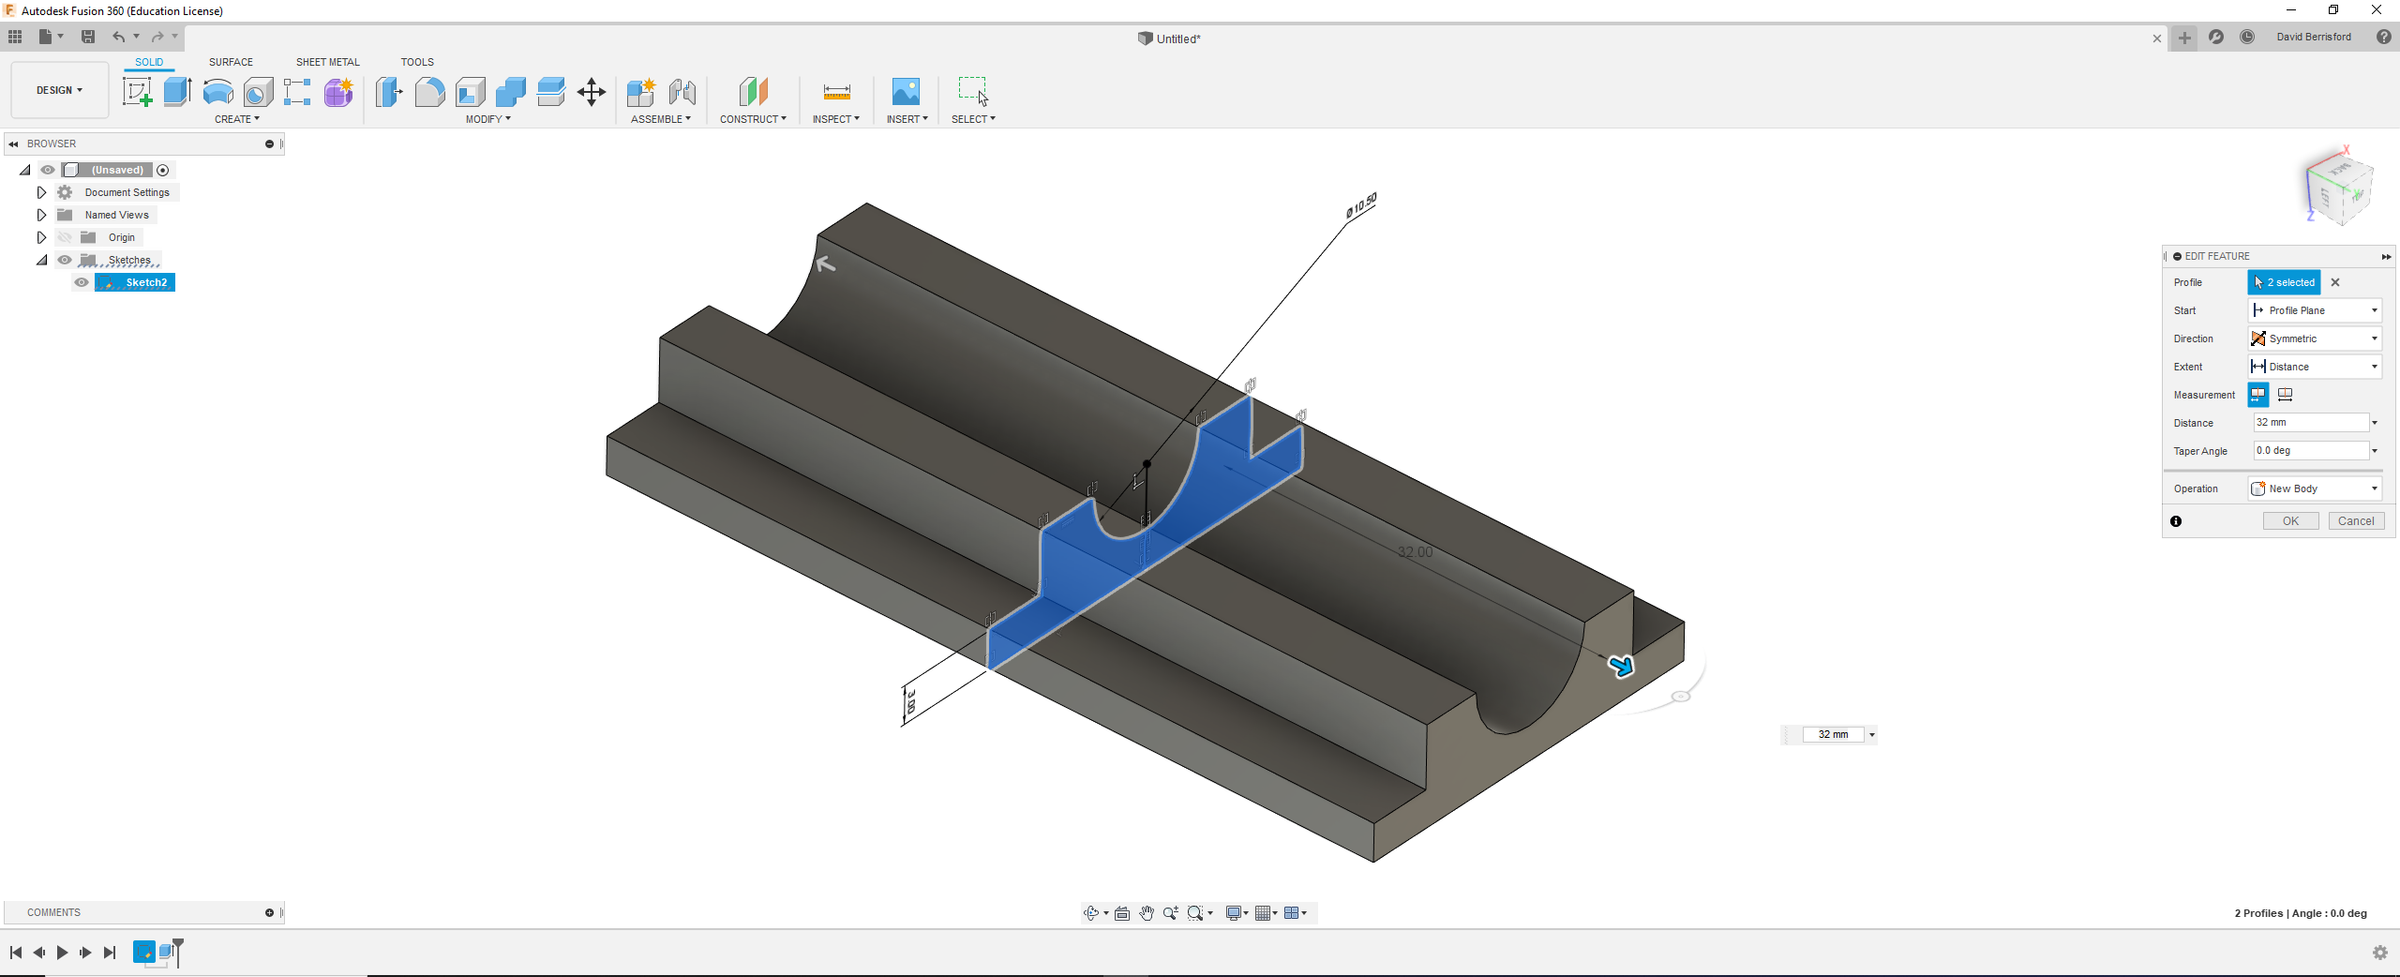Cancel the Edit Feature dialog
This screenshot has width=2400, height=977.
(2357, 521)
